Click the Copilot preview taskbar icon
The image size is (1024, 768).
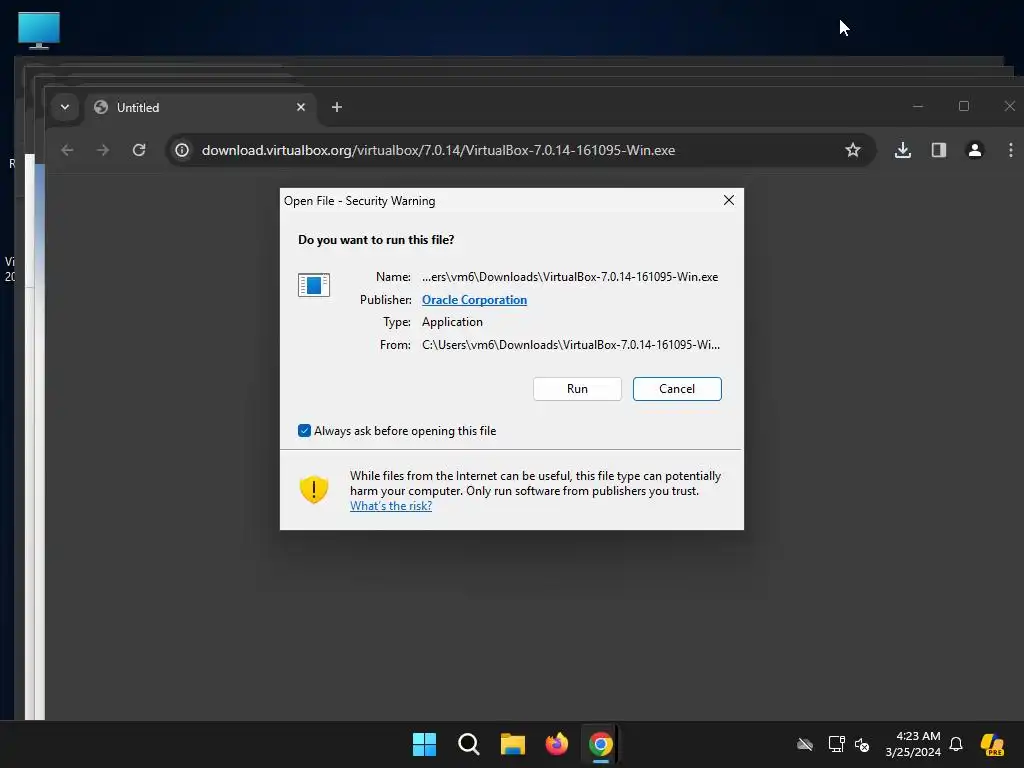(x=993, y=744)
